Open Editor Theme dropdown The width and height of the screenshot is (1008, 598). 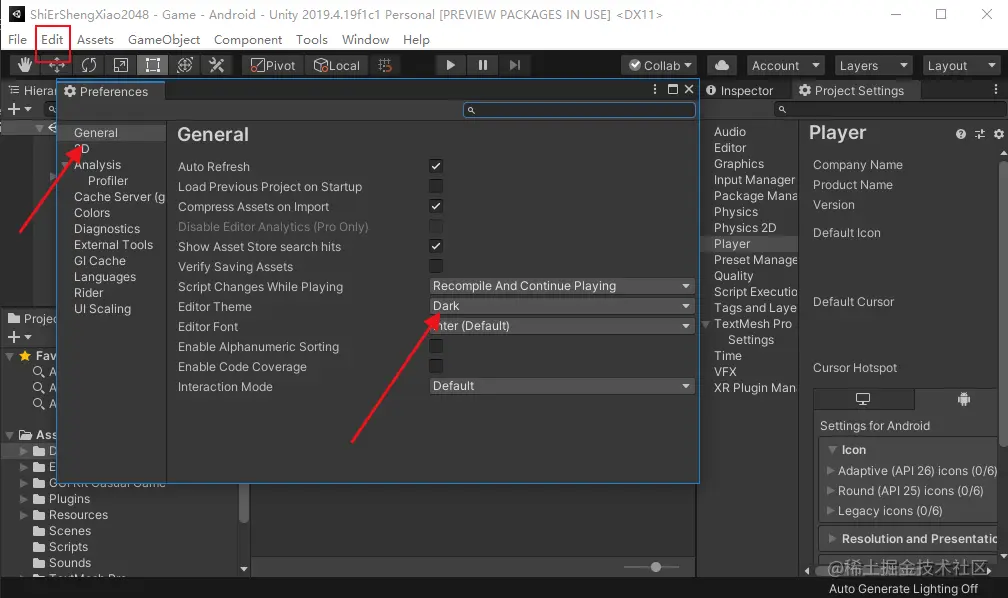pyautogui.click(x=562, y=305)
